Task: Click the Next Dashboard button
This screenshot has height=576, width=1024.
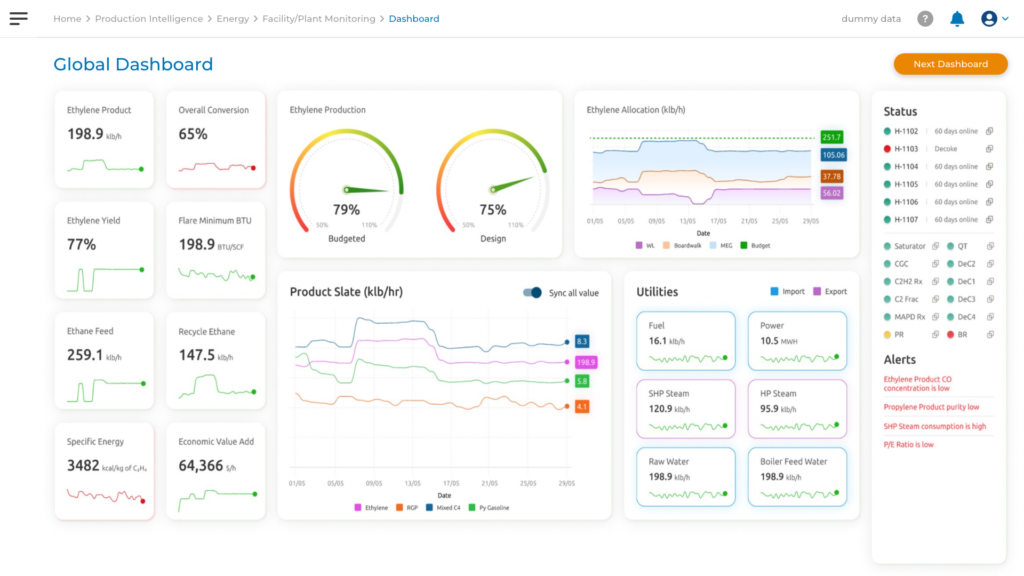Action: pyautogui.click(x=950, y=64)
